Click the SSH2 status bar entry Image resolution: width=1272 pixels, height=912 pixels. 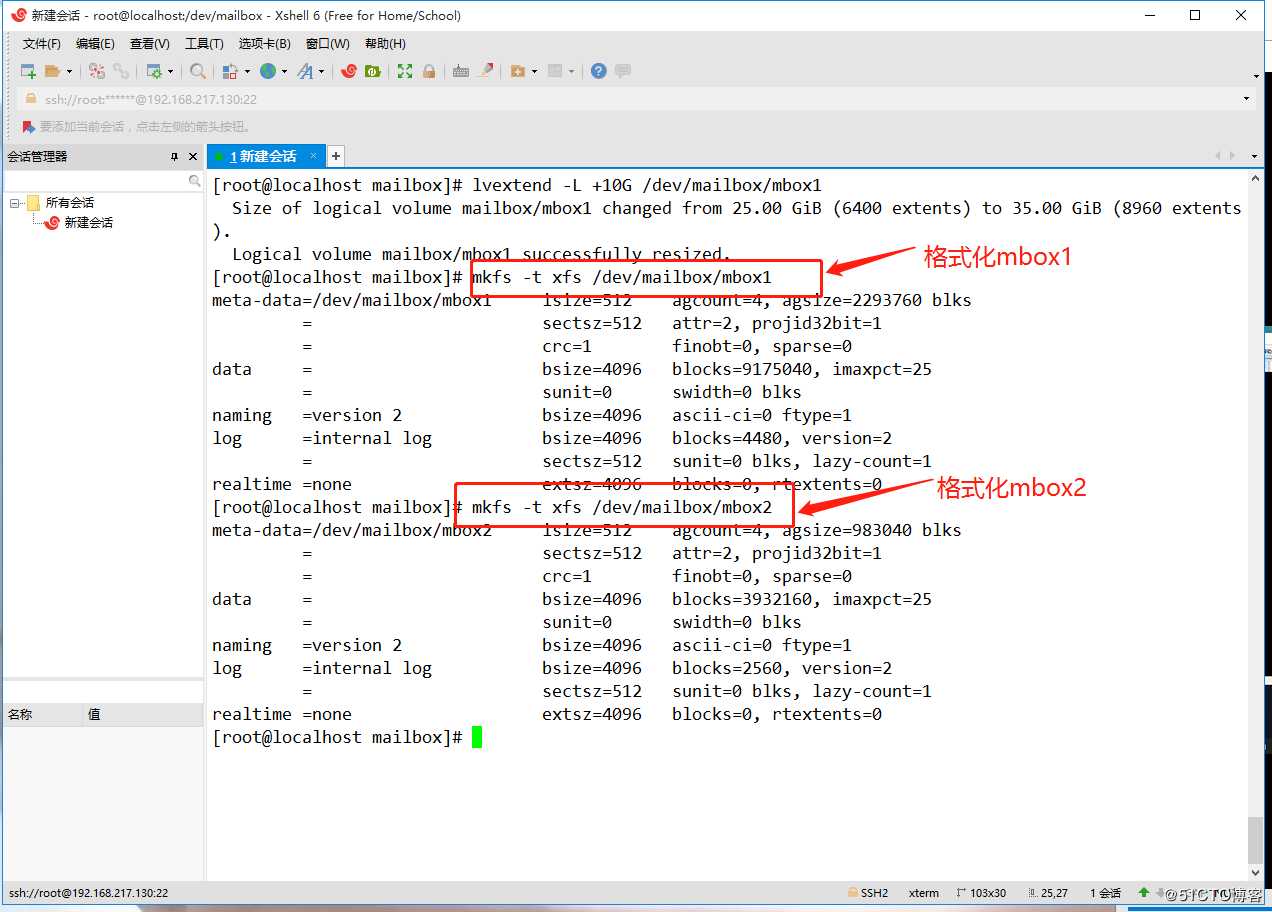click(867, 893)
